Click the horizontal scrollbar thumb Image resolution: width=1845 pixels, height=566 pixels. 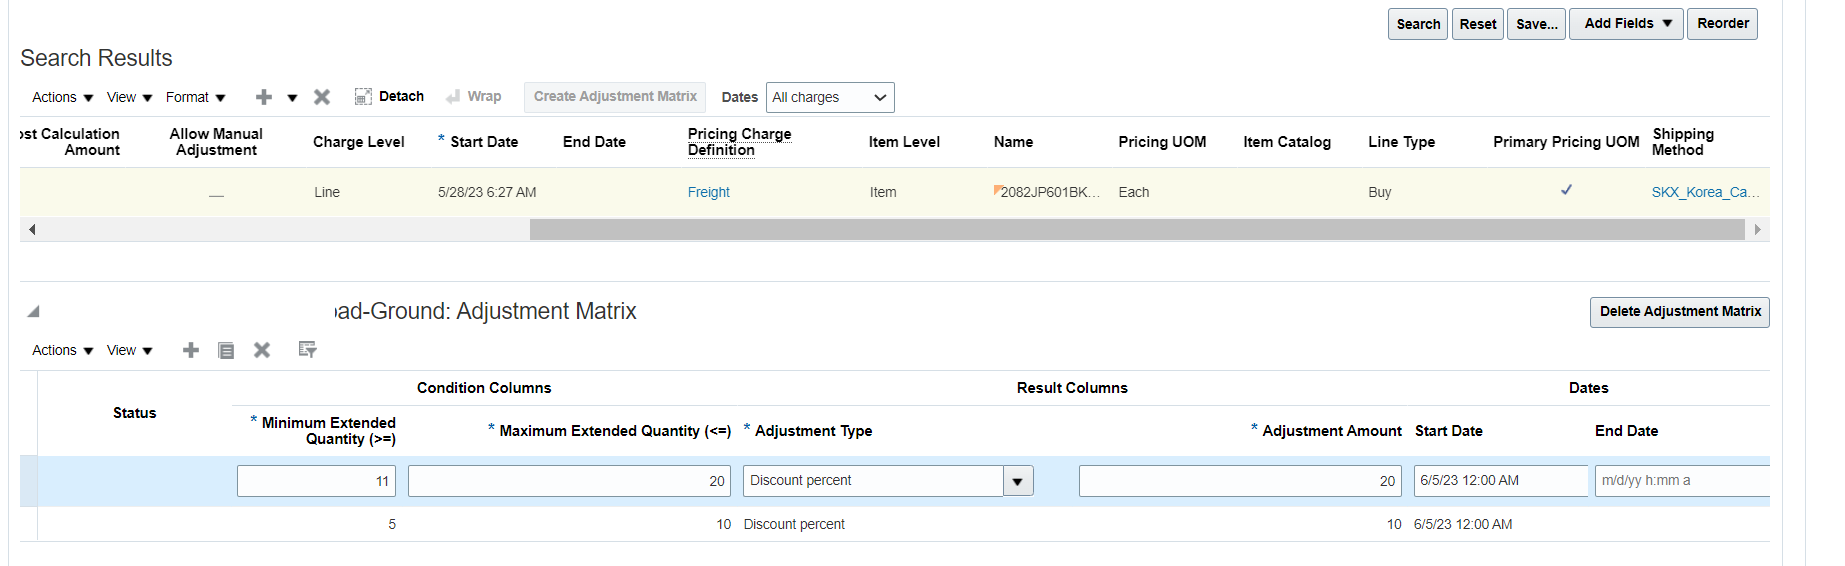1137,230
